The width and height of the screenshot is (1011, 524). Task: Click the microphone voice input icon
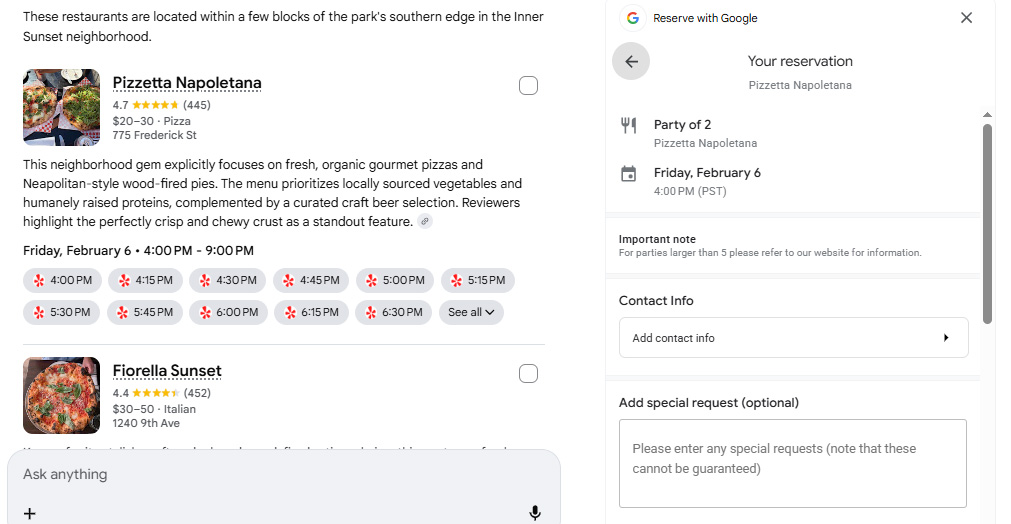coord(535,513)
